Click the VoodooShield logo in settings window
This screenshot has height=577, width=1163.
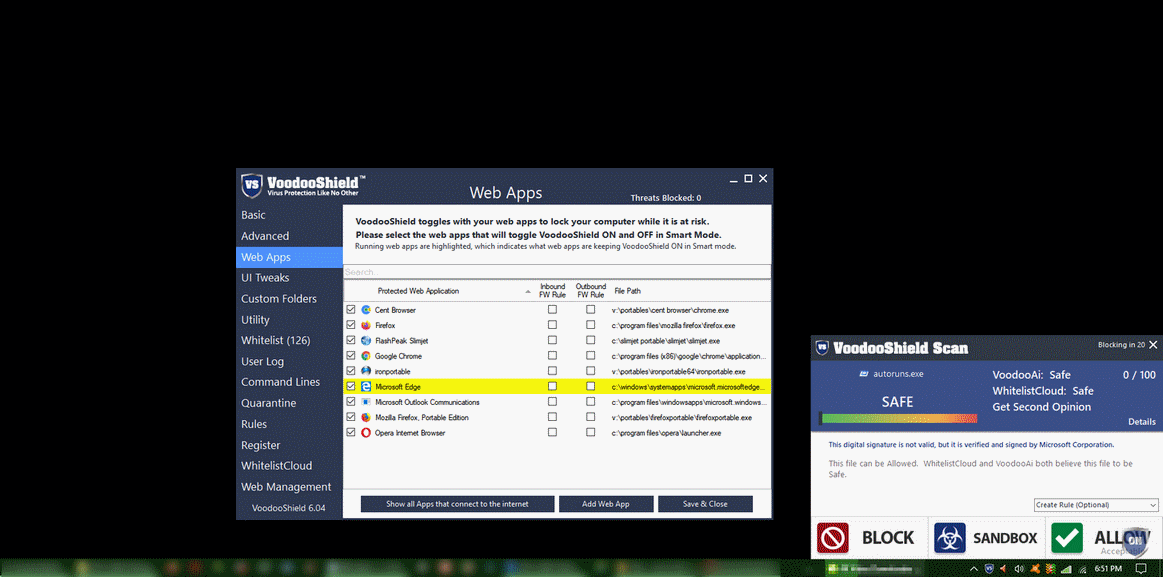coord(251,184)
